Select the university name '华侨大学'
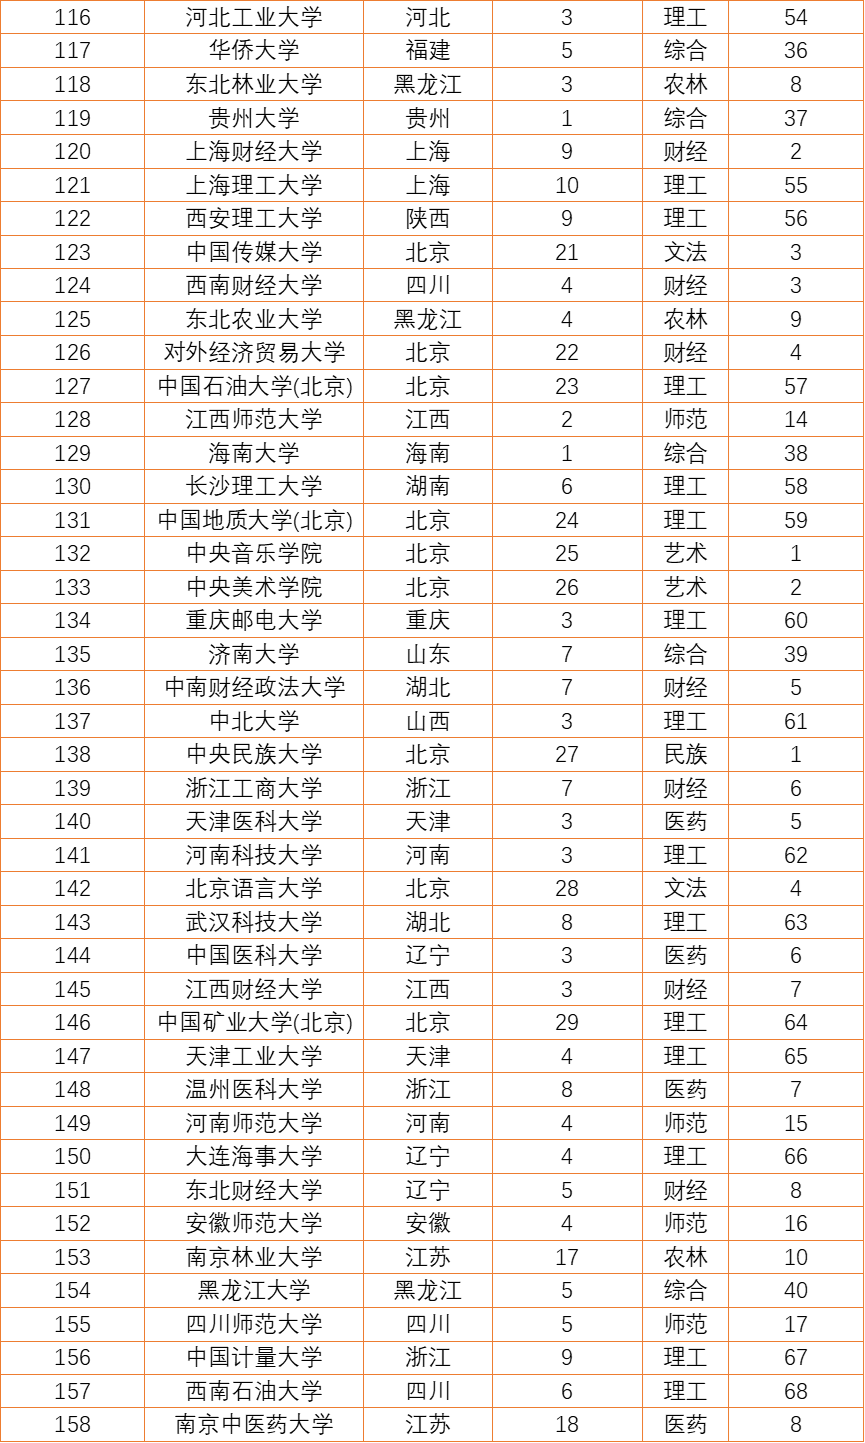This screenshot has width=865, height=1443. [x=254, y=50]
